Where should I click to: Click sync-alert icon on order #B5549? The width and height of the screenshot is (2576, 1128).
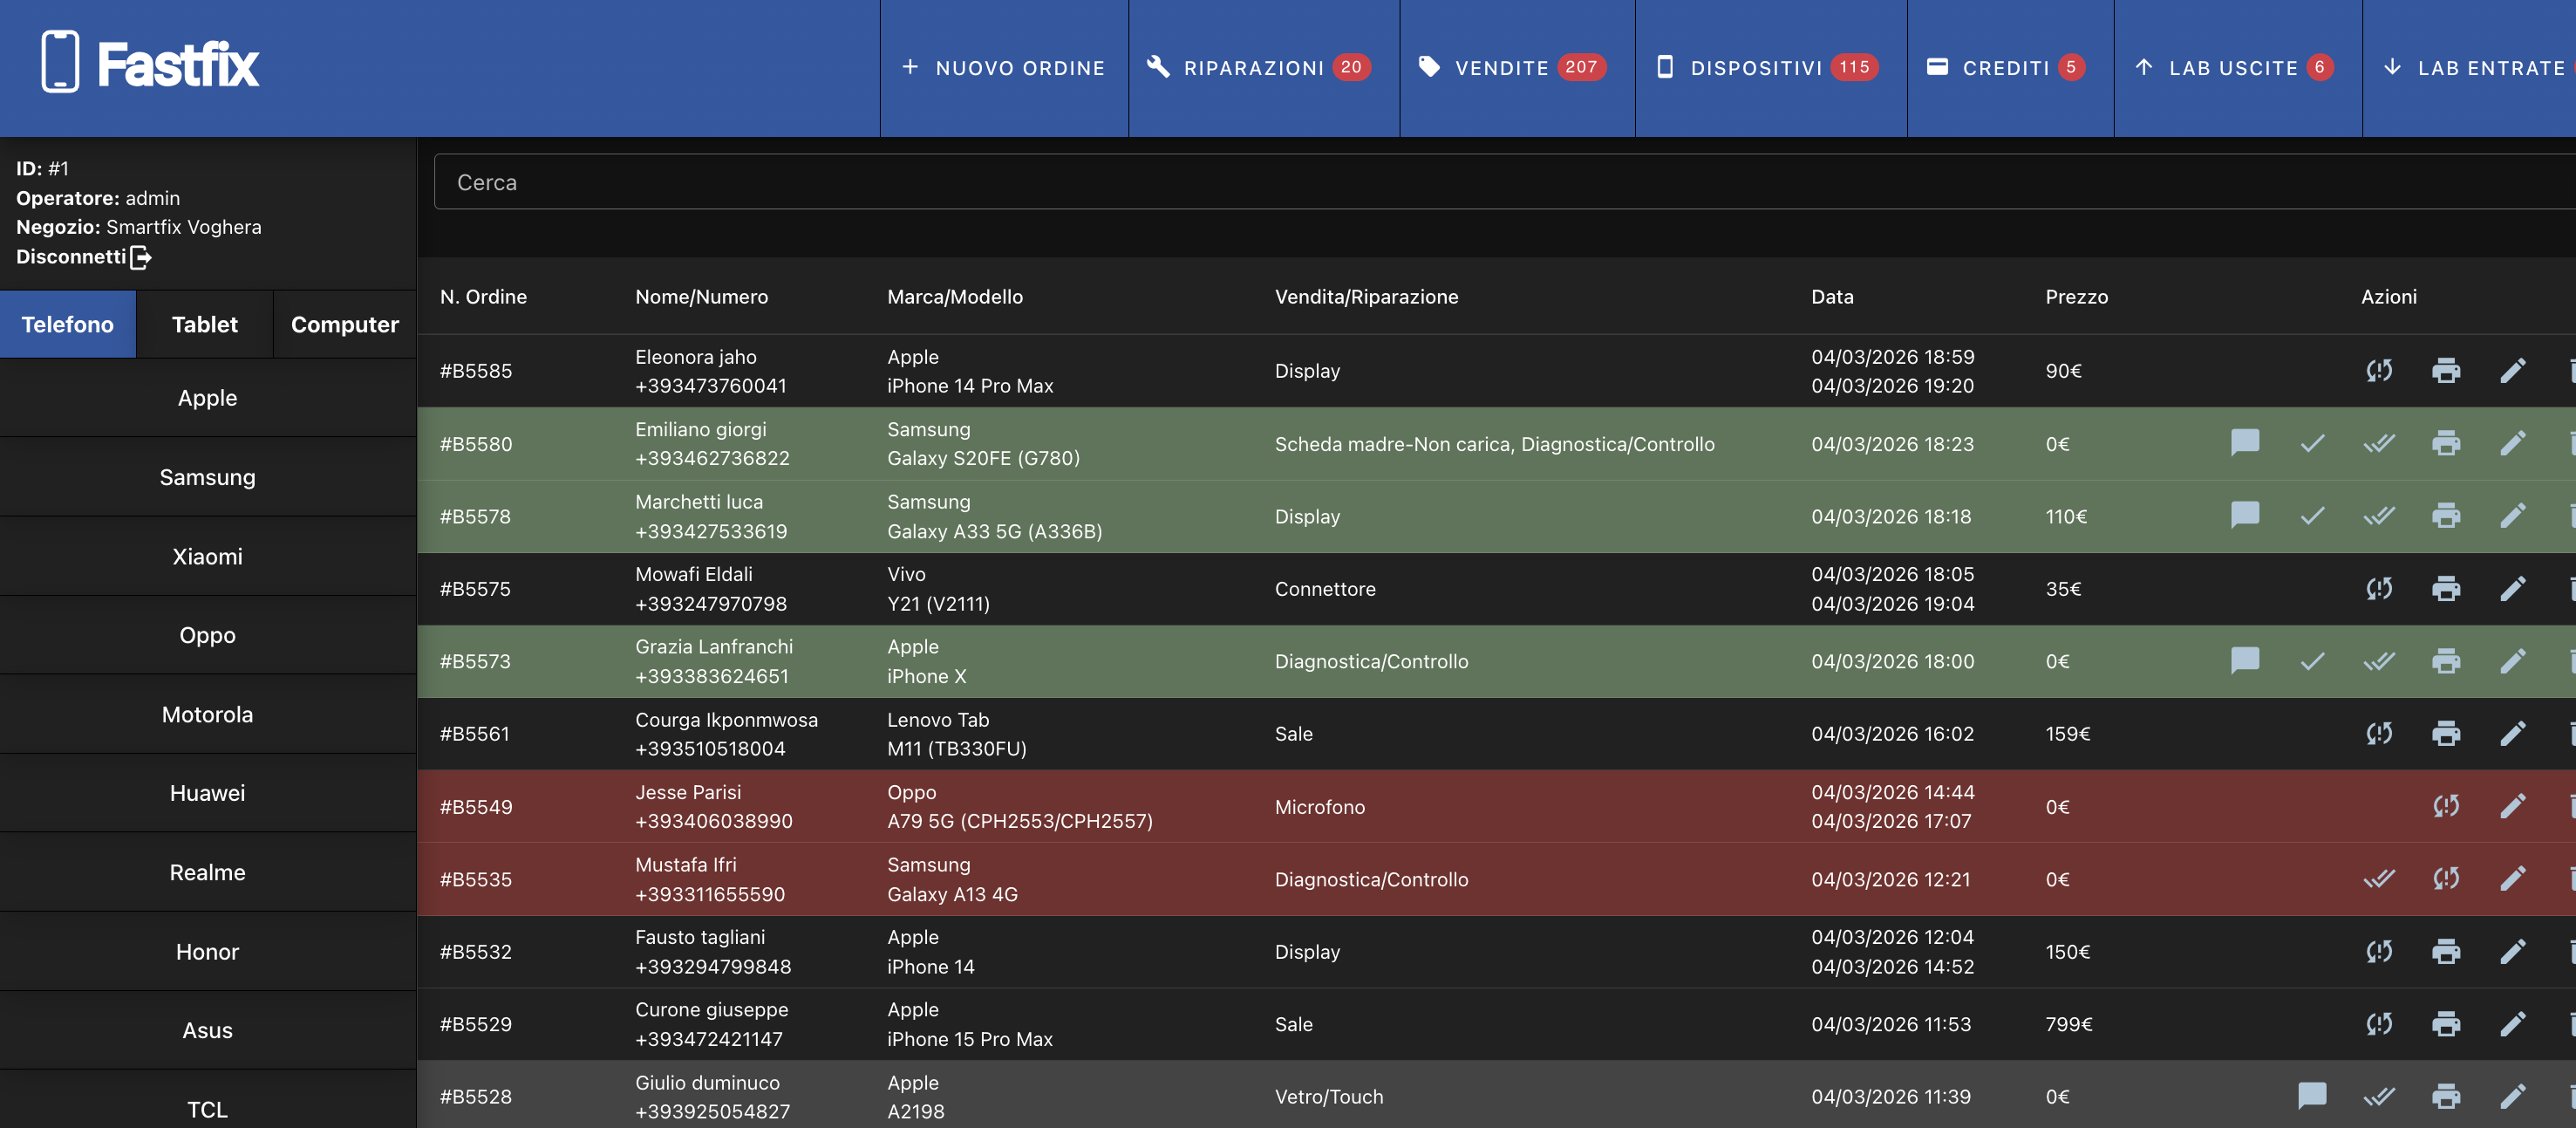[2445, 806]
